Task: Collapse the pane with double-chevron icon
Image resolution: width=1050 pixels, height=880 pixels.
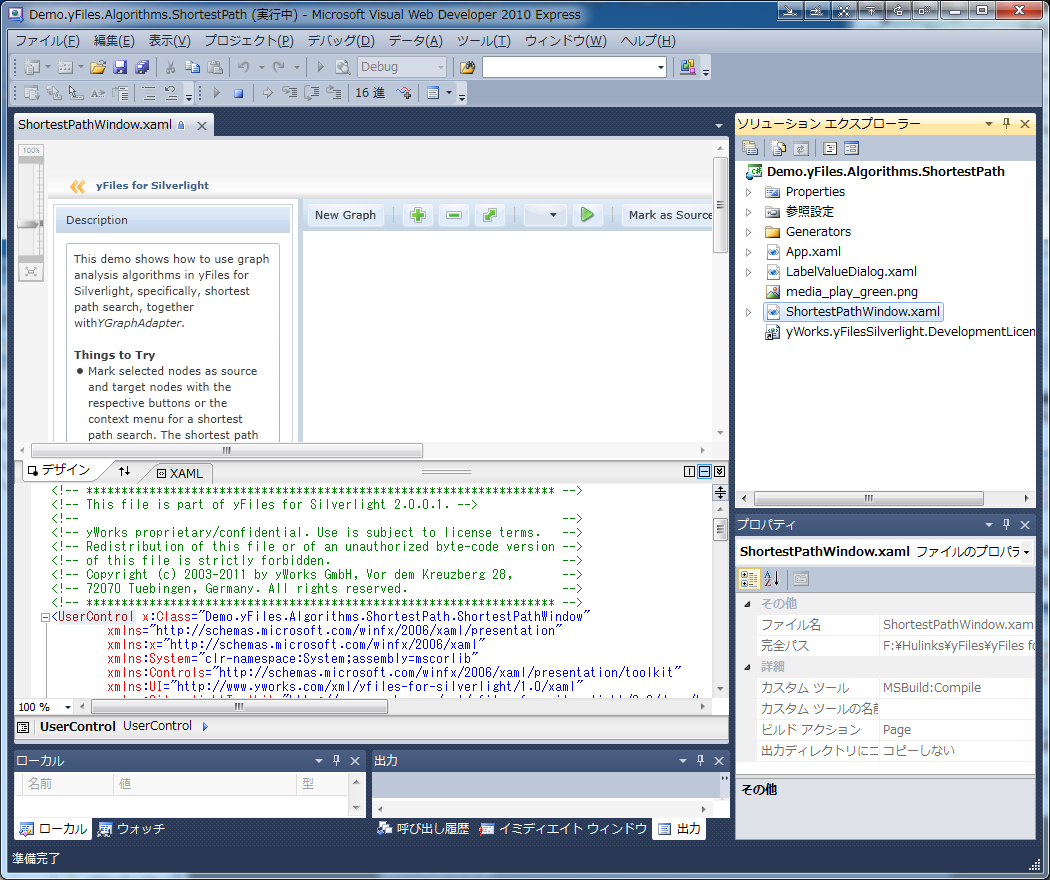Action: (x=719, y=471)
